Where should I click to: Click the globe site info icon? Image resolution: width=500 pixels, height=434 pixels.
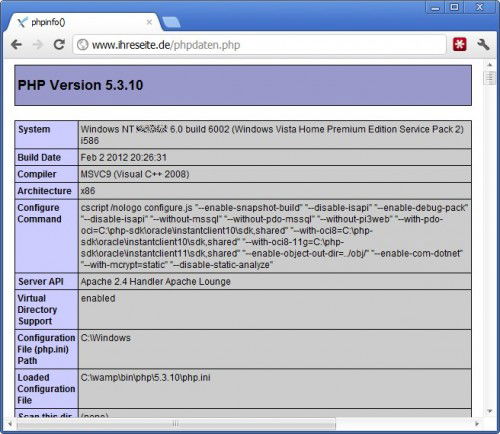[x=82, y=45]
